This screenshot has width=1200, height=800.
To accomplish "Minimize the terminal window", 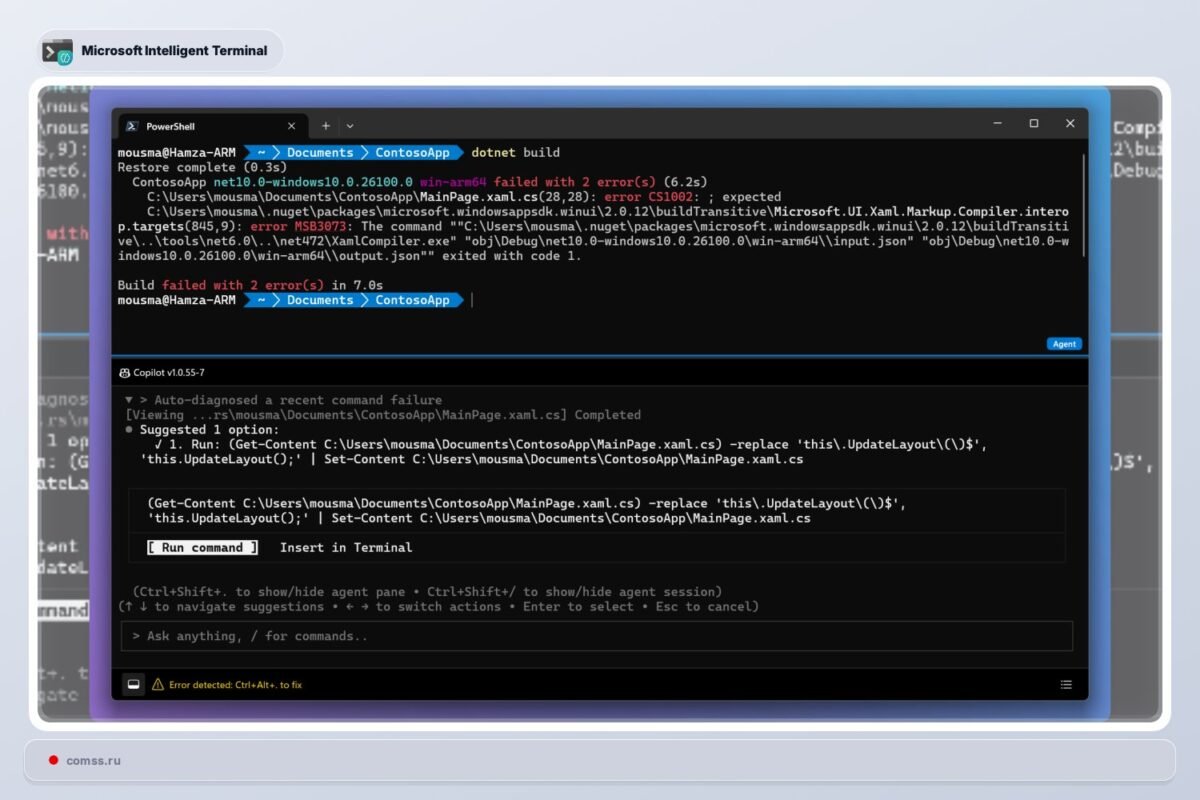I will coord(997,124).
